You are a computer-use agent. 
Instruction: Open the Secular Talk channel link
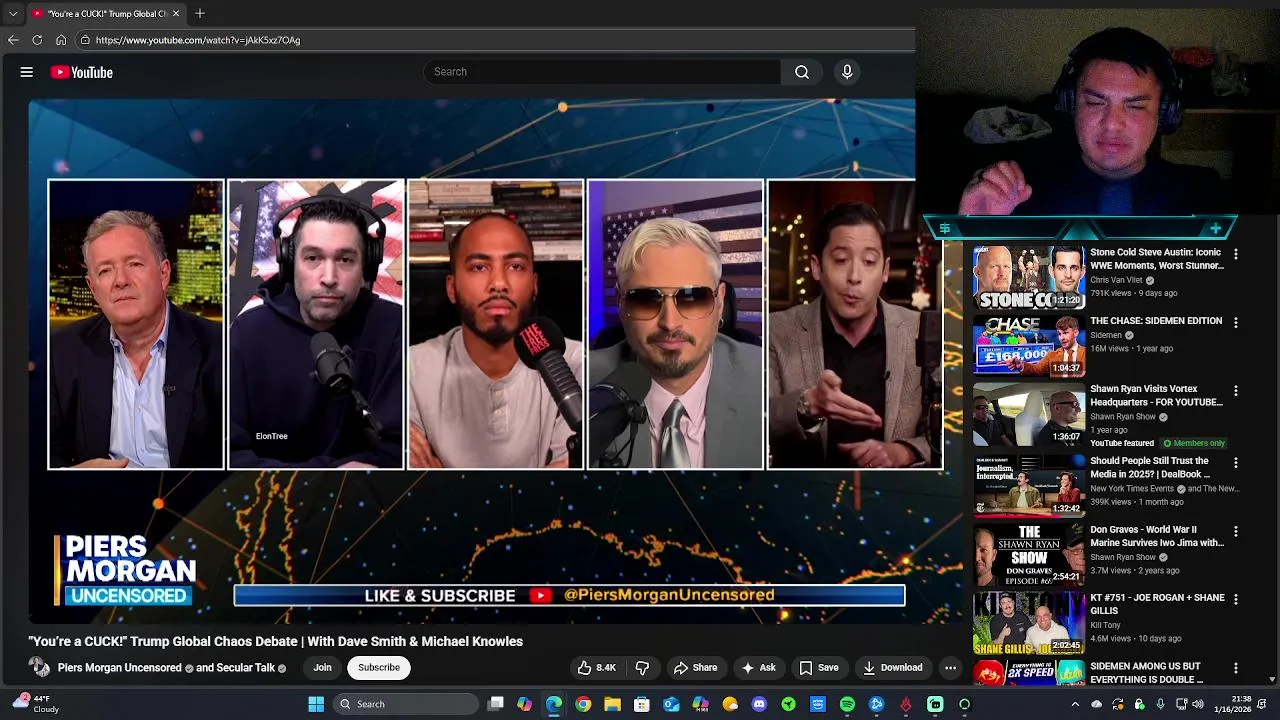point(245,667)
